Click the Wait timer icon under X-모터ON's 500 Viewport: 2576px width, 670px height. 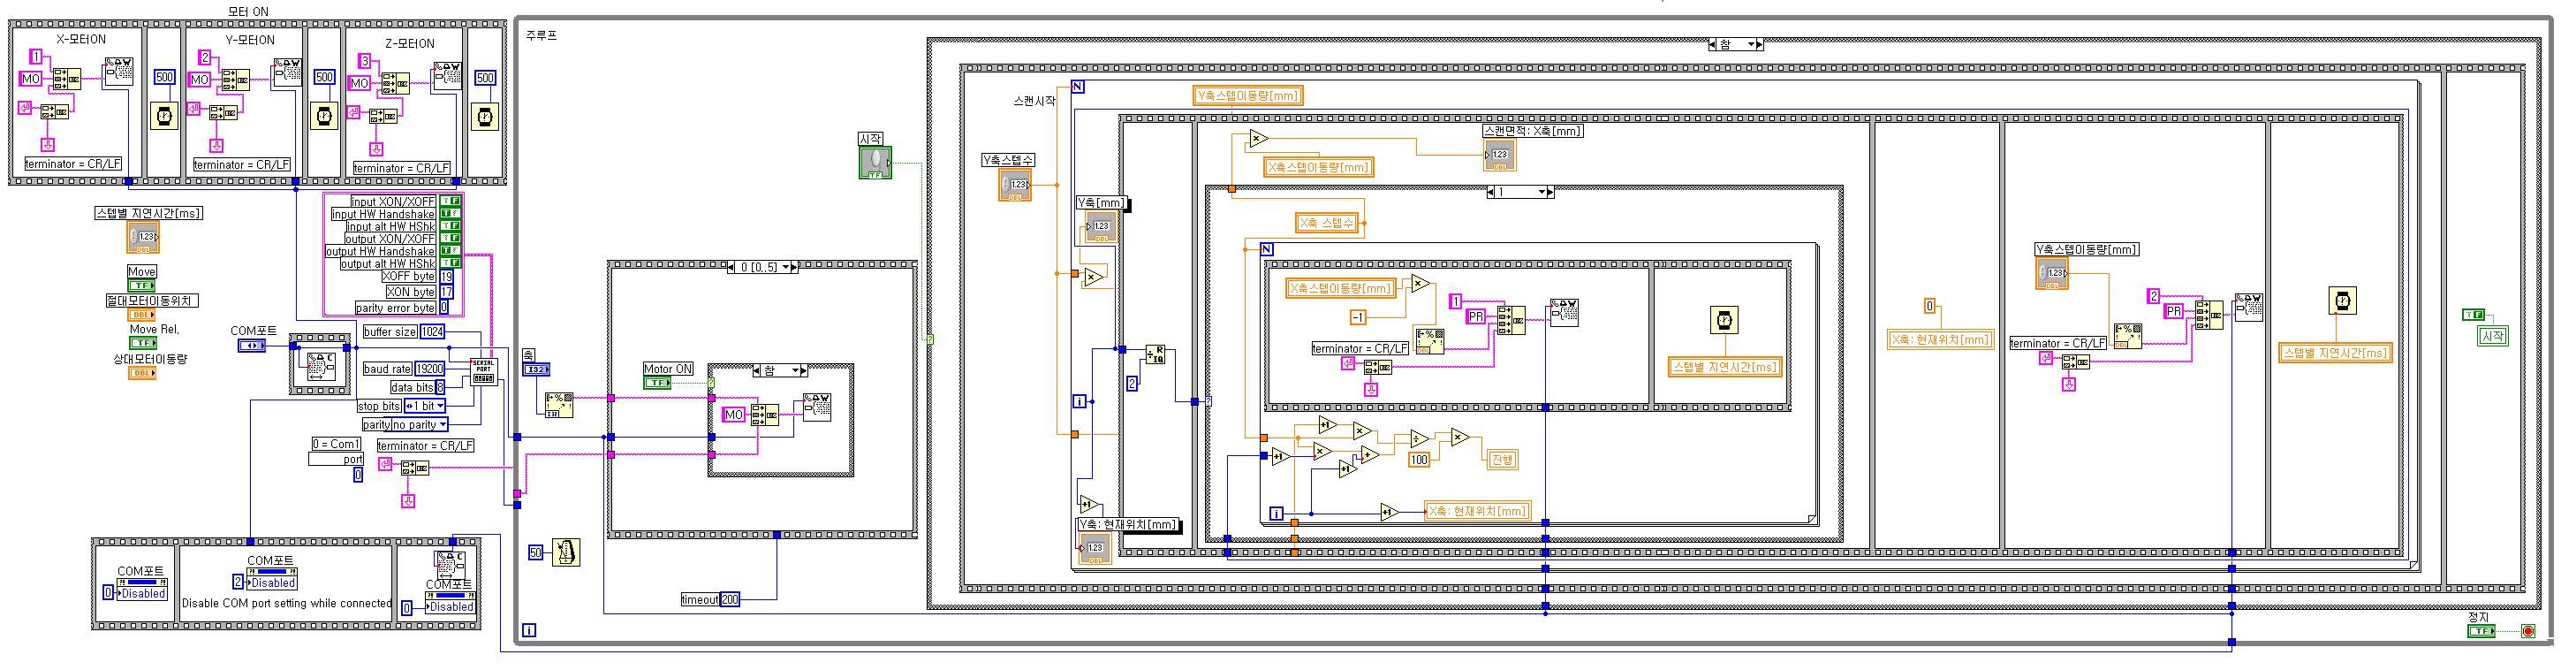tap(165, 117)
